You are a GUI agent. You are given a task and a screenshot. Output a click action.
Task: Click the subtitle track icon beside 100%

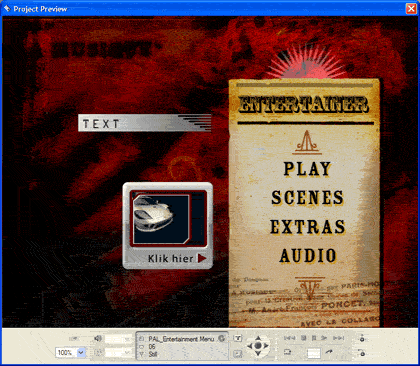(98, 352)
